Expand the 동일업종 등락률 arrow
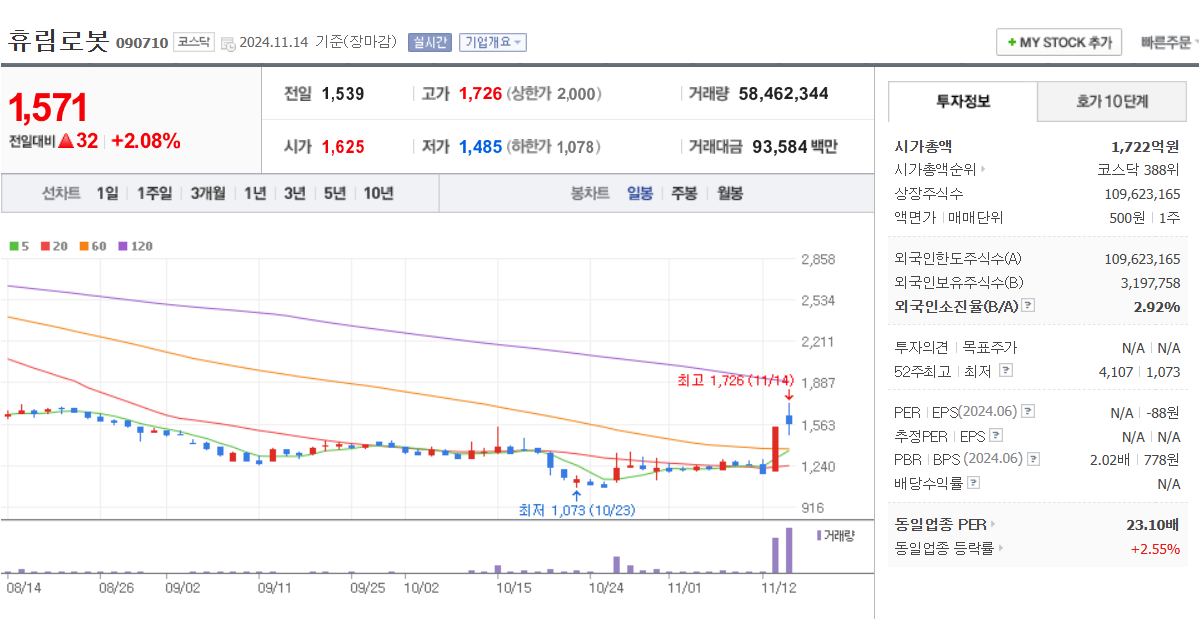This screenshot has height=619, width=1199. coord(1000,548)
